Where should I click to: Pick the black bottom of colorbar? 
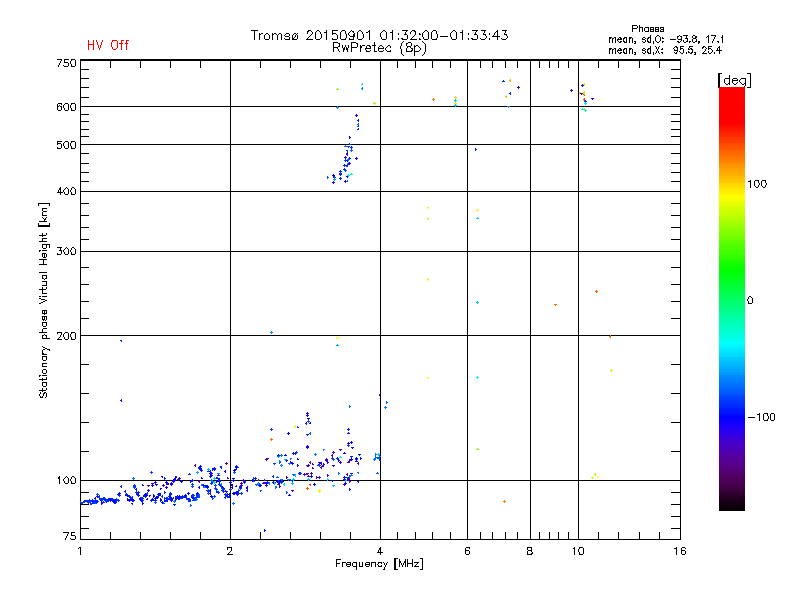click(x=732, y=503)
